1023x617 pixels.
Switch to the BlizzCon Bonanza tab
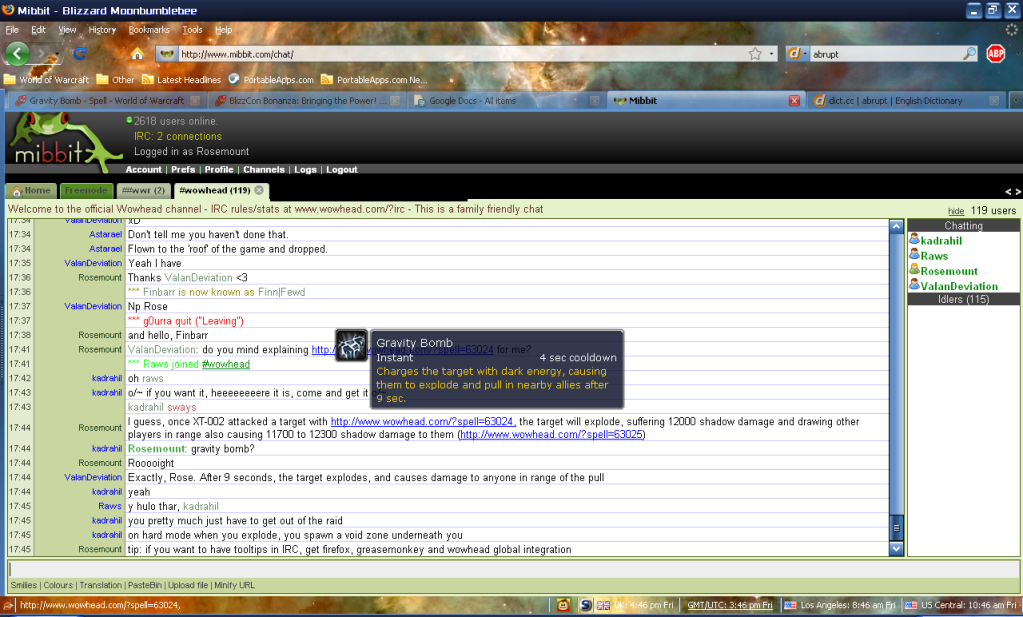(307, 100)
